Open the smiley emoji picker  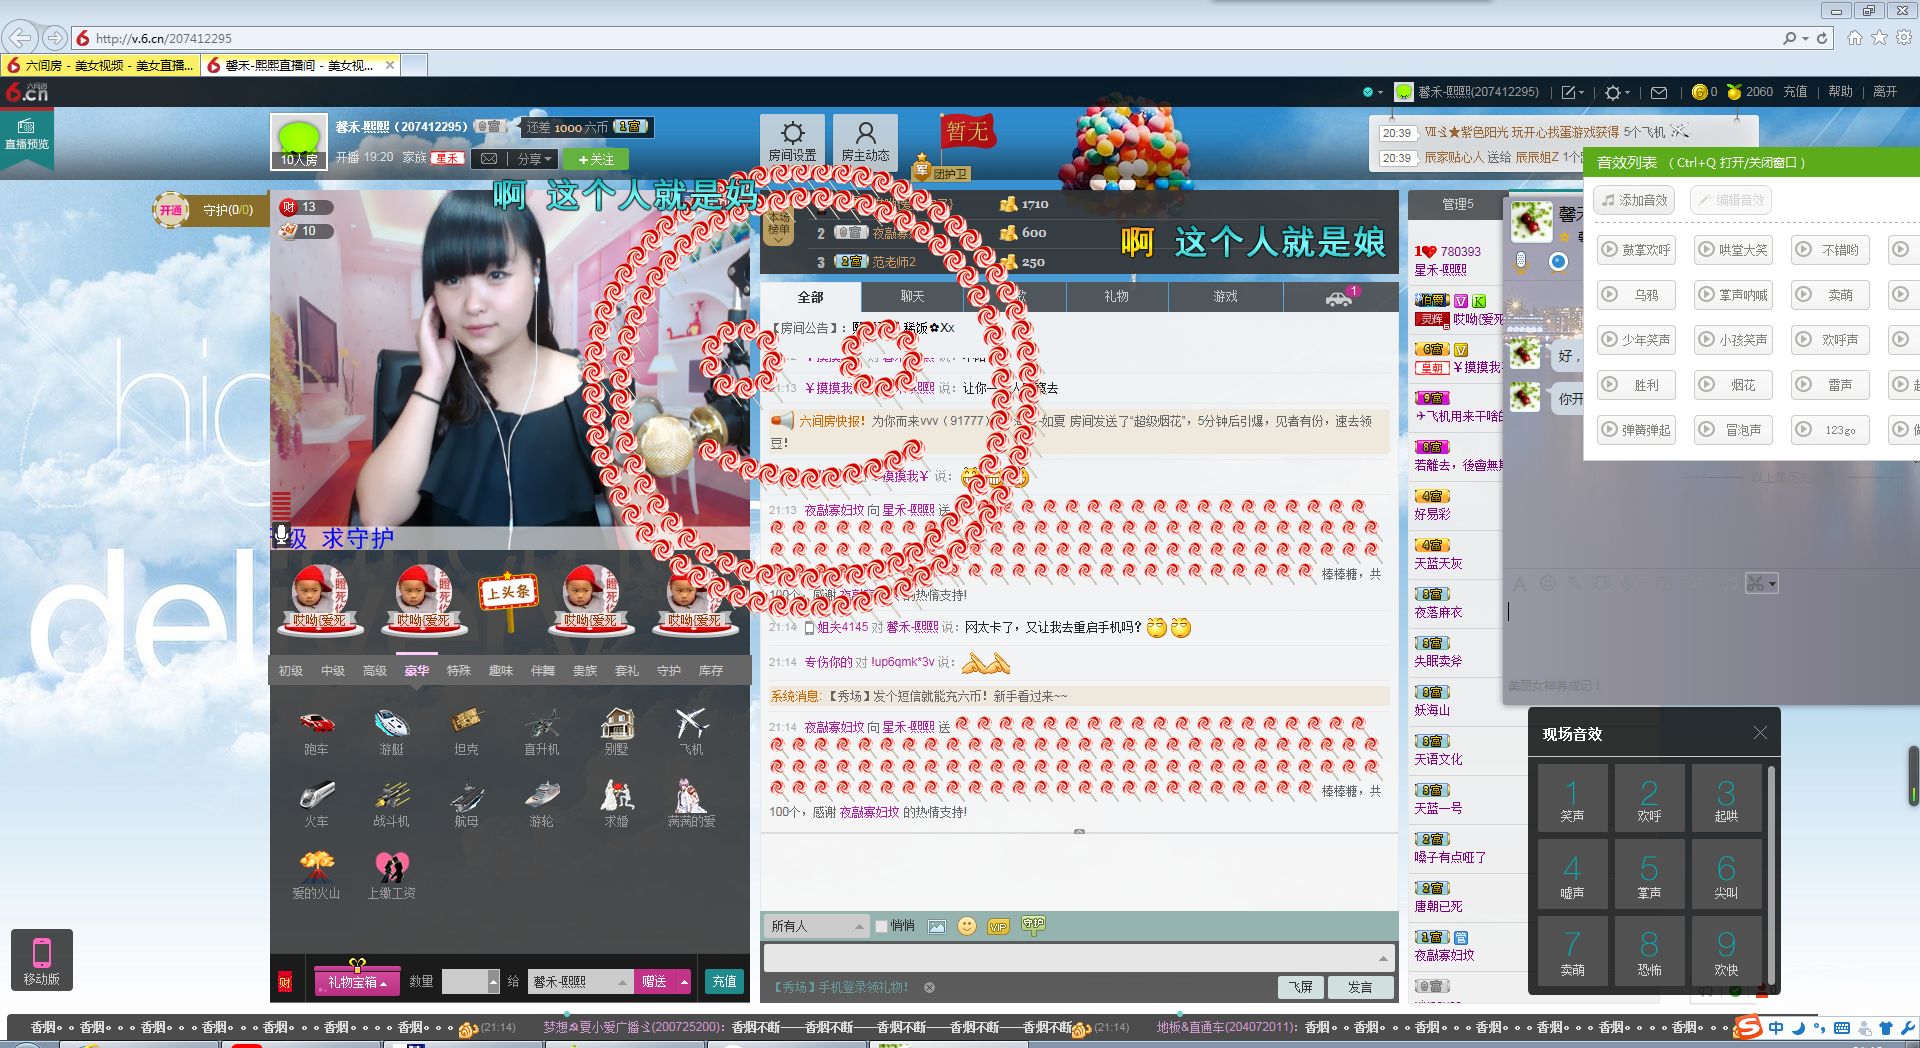pos(966,926)
